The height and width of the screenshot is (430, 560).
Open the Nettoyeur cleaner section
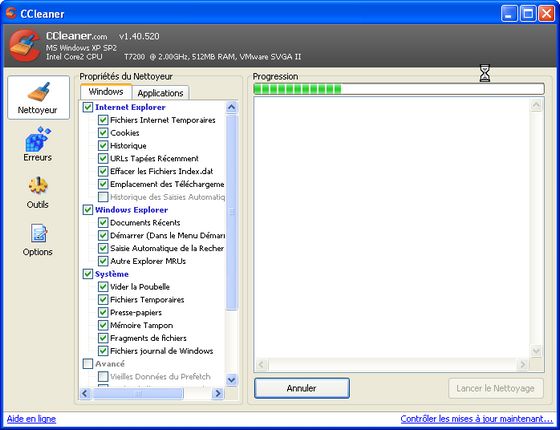38,98
